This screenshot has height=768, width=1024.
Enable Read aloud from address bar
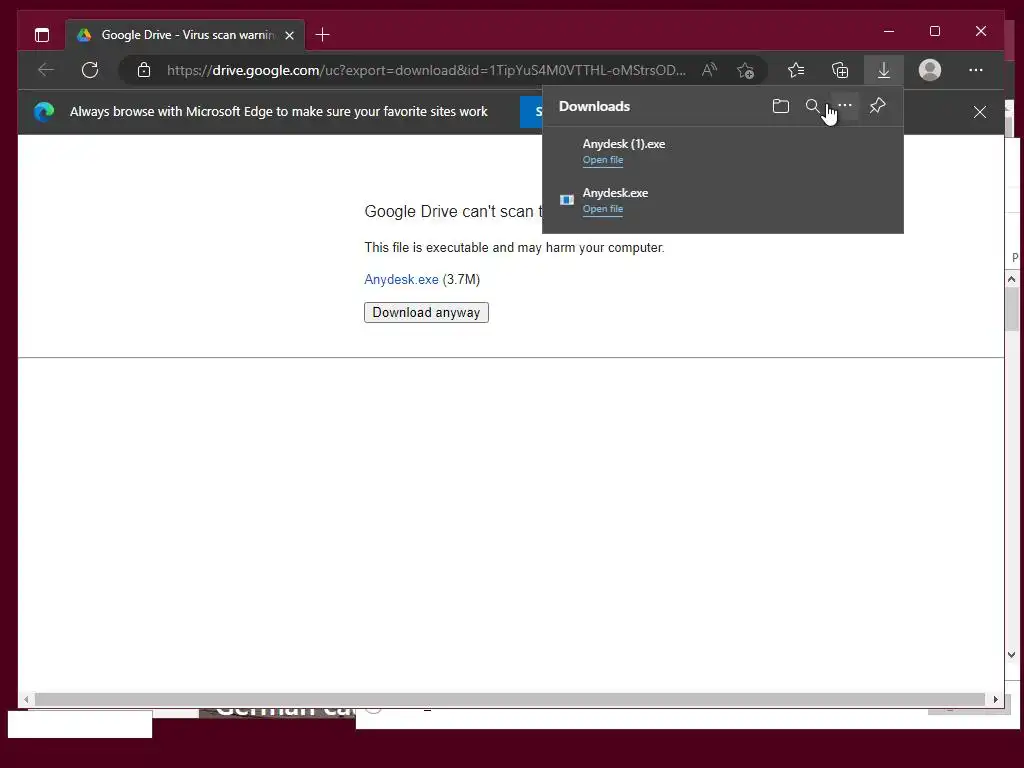point(709,70)
